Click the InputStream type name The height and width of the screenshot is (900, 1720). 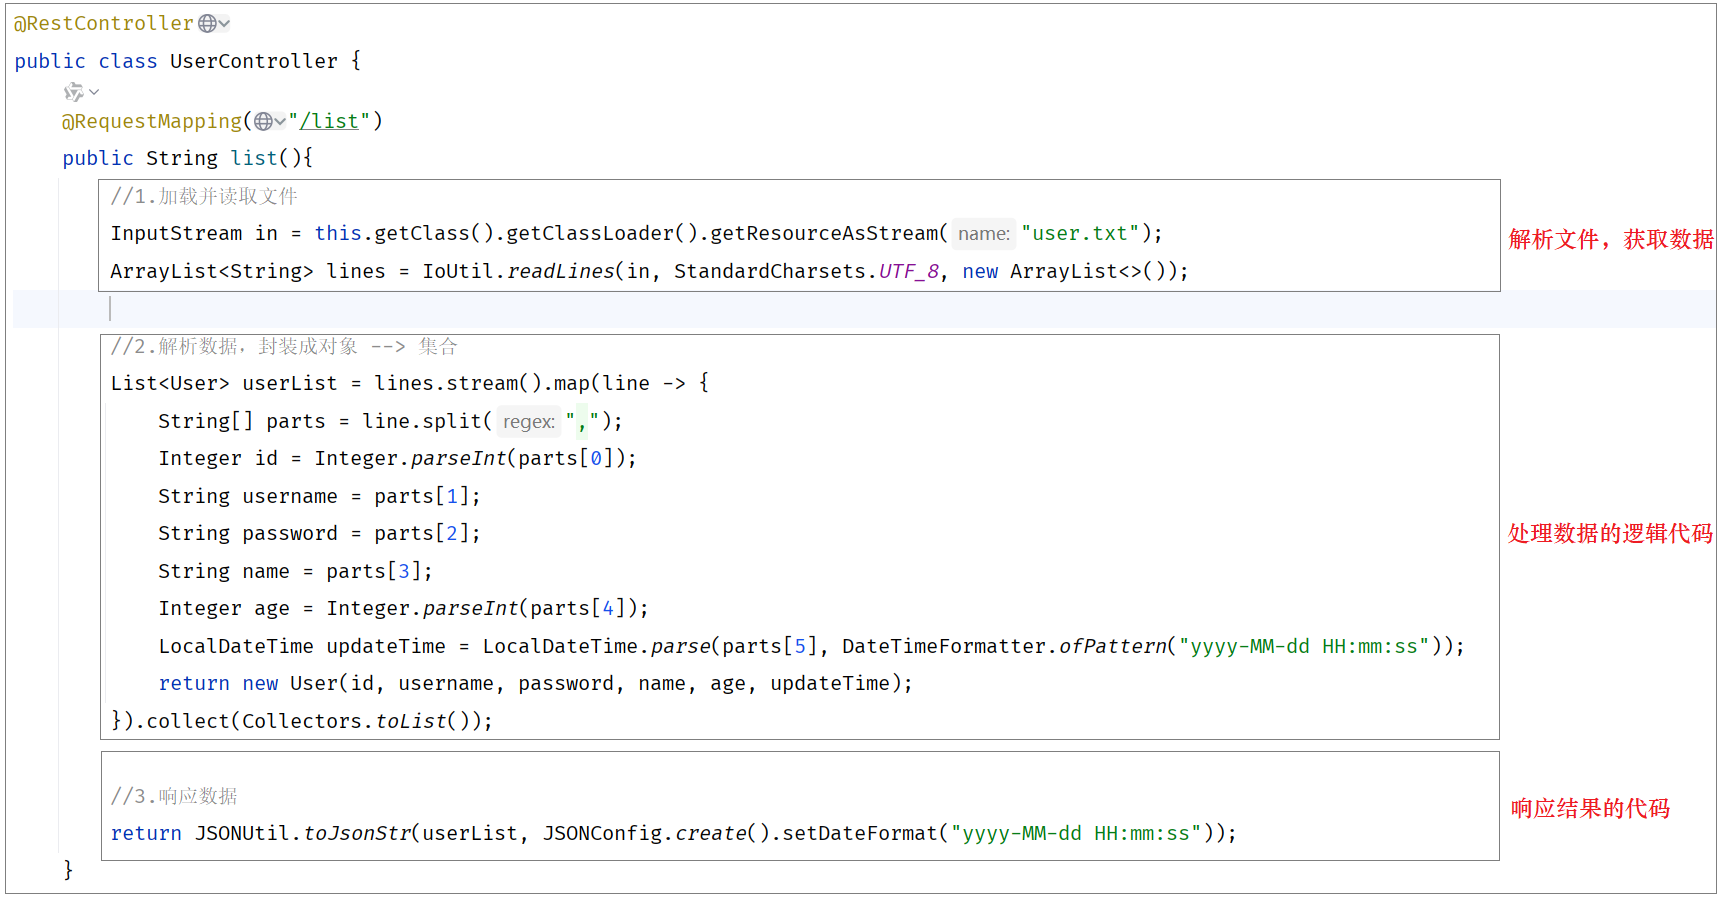176,234
